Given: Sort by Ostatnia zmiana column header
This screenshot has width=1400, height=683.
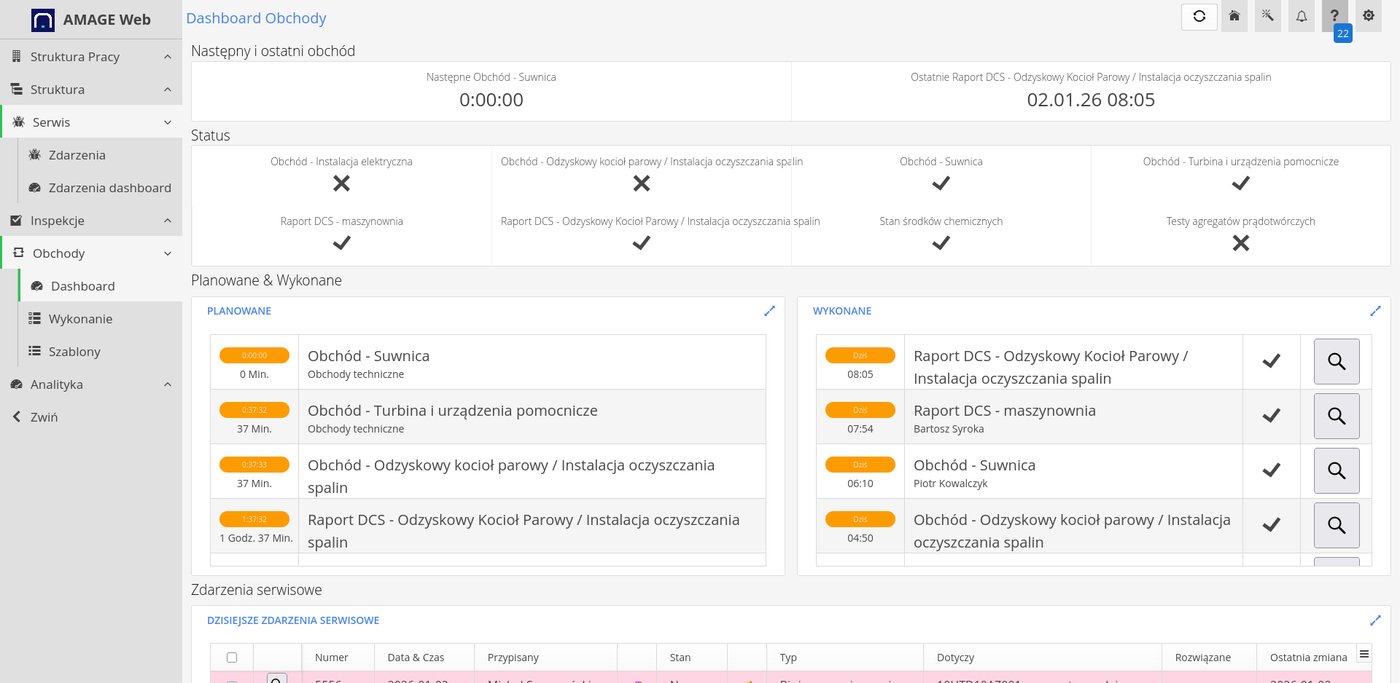Looking at the screenshot, I should [x=1309, y=657].
